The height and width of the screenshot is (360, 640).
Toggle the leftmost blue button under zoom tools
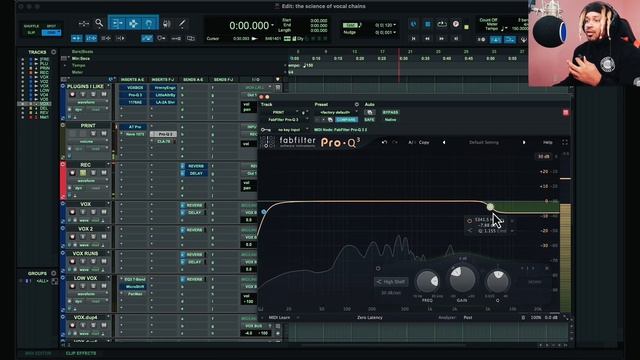point(76,38)
